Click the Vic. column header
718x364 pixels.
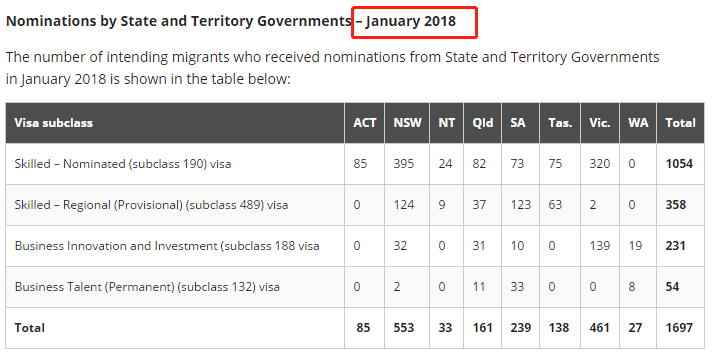click(599, 123)
